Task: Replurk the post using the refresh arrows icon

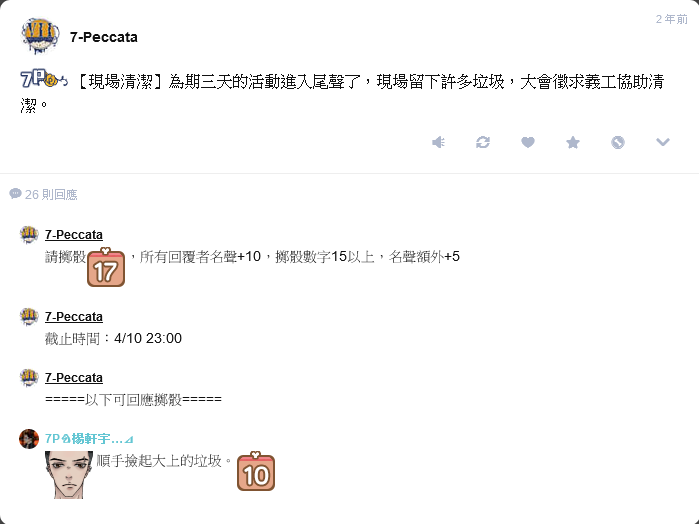Action: point(483,142)
